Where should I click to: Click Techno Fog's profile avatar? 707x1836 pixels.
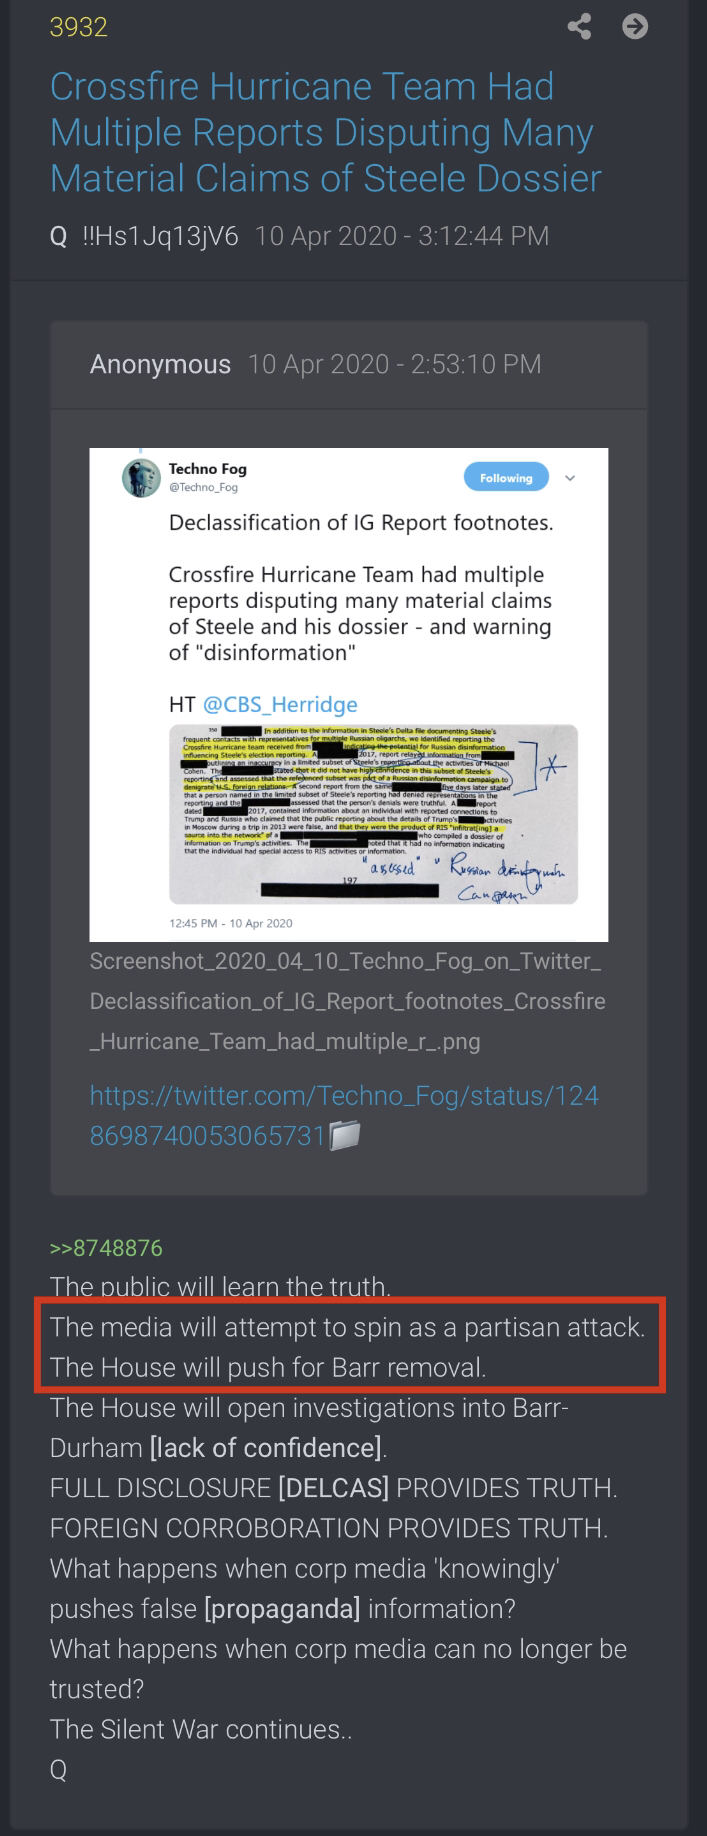point(141,477)
